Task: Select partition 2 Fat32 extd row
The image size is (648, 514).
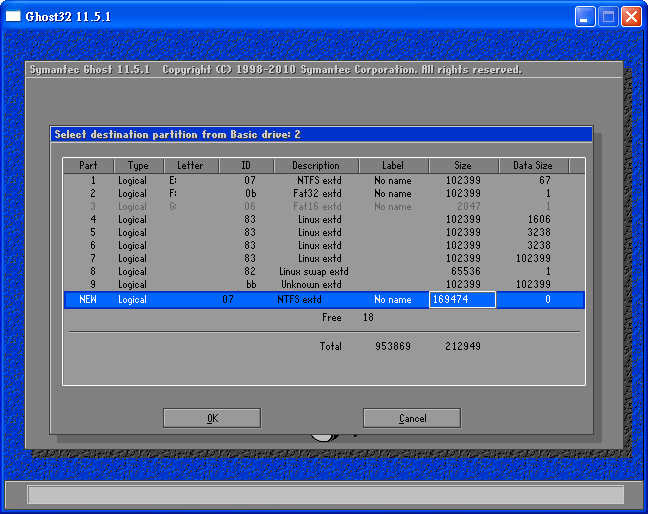Action: [x=324, y=193]
